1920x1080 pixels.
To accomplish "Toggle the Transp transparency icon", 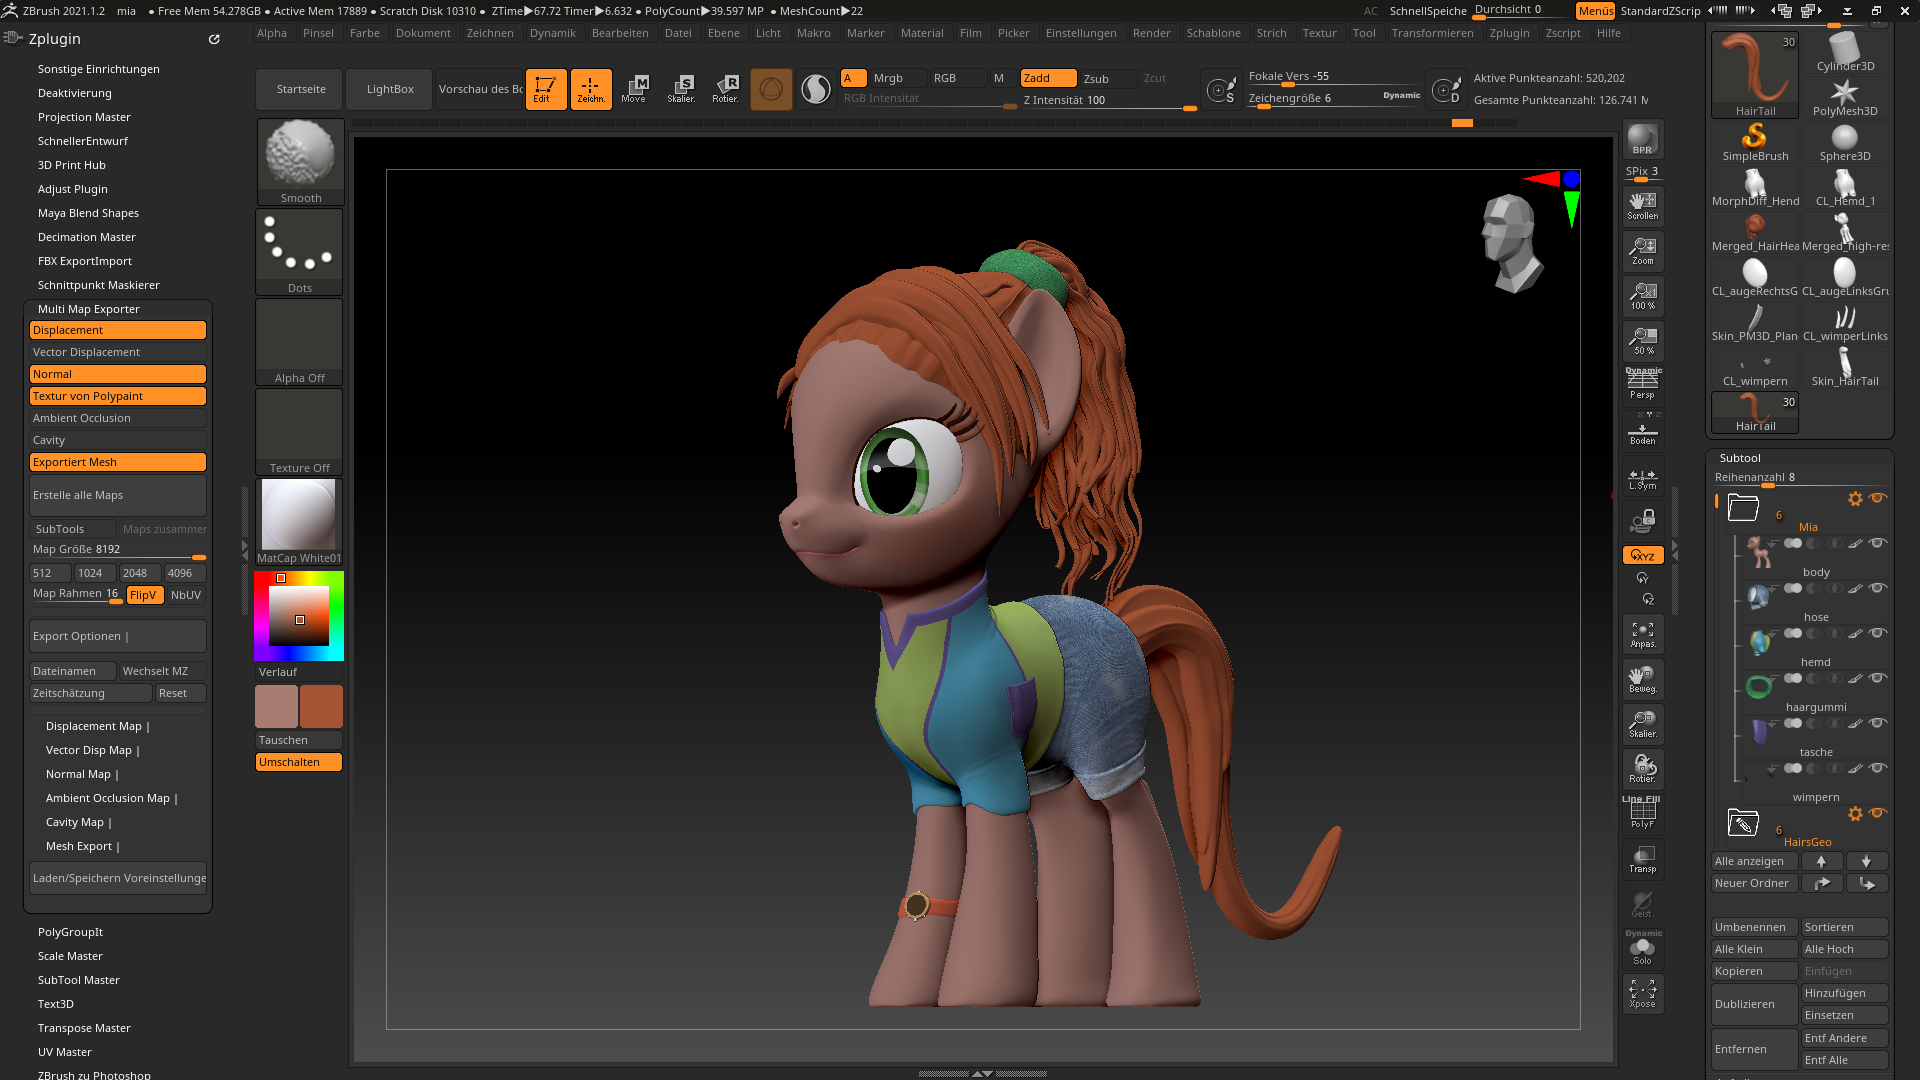I will tap(1642, 859).
